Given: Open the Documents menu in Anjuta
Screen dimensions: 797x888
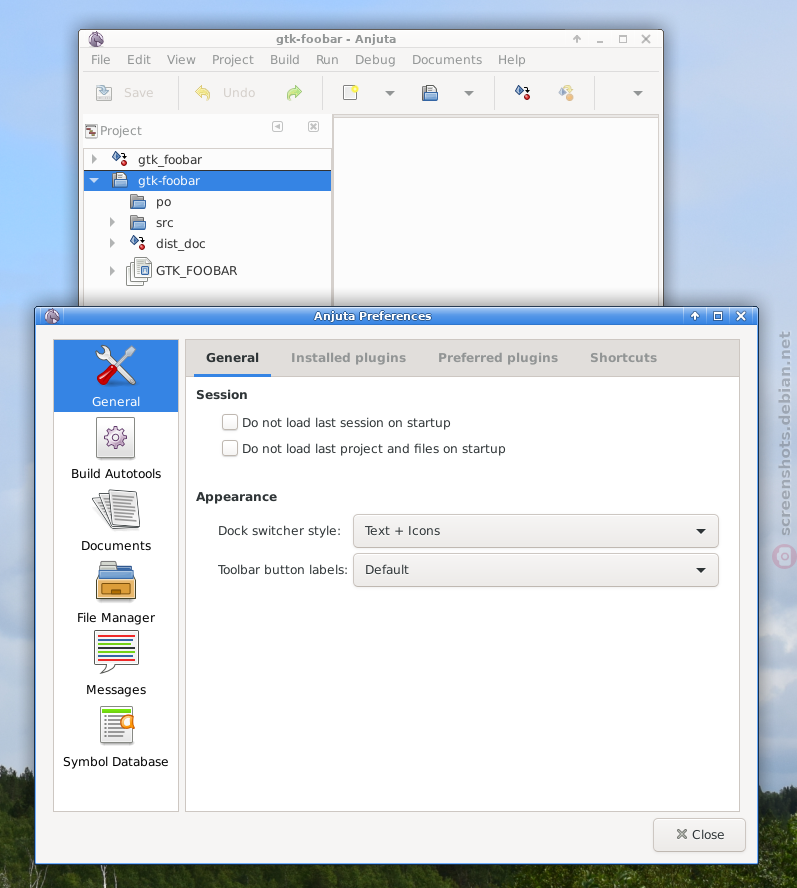Looking at the screenshot, I should [447, 59].
